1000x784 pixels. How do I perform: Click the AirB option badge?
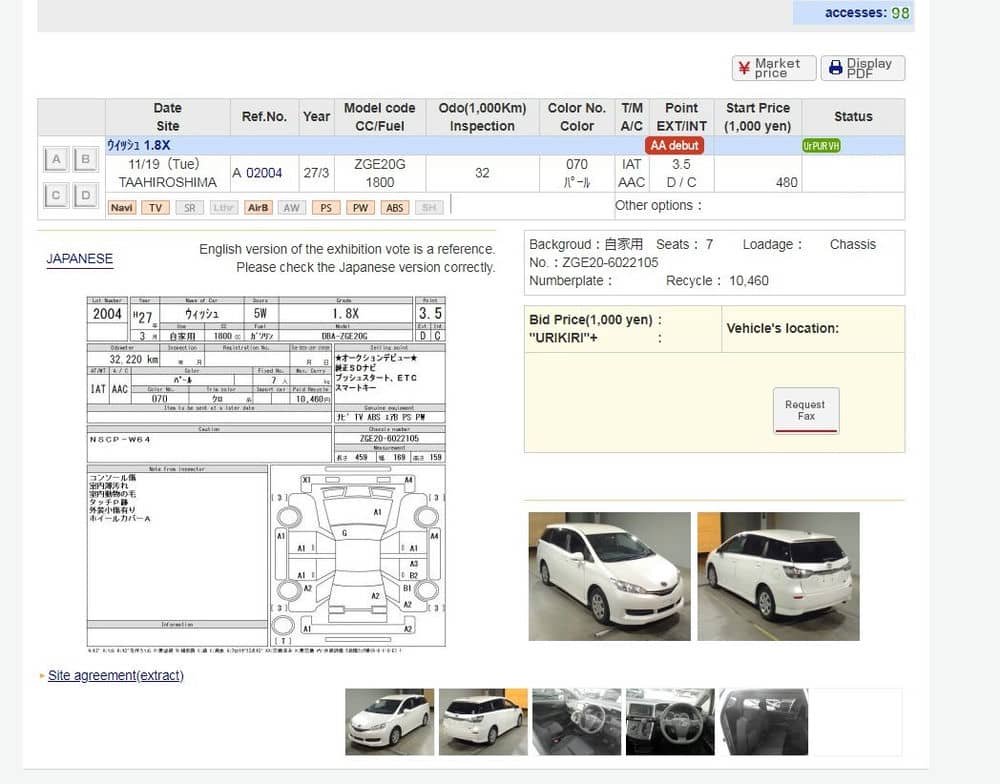[257, 208]
